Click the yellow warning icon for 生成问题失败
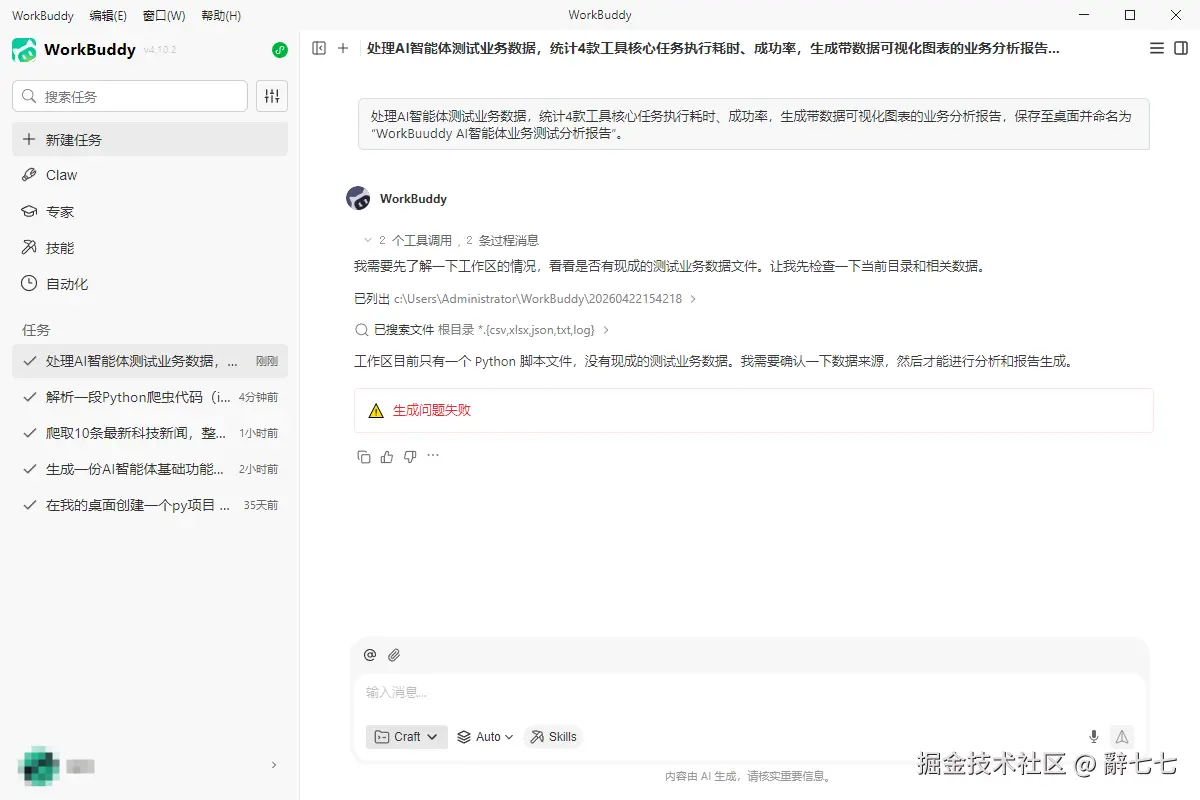The image size is (1200, 800). [376, 410]
